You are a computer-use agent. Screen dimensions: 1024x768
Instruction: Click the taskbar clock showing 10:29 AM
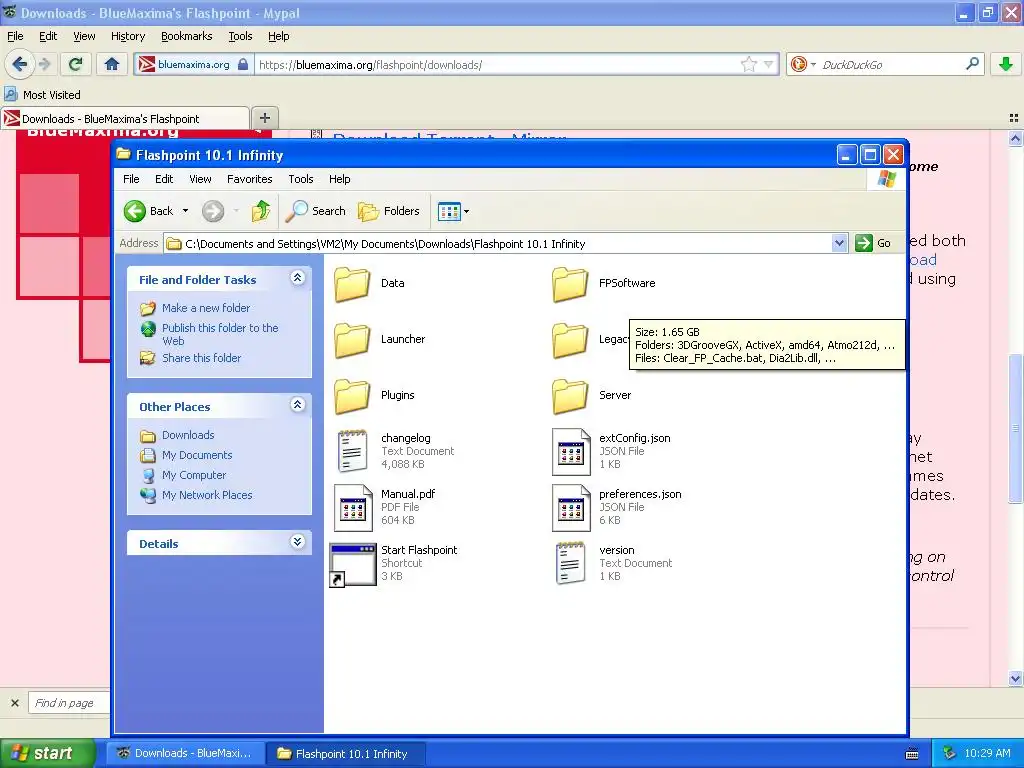(987, 753)
